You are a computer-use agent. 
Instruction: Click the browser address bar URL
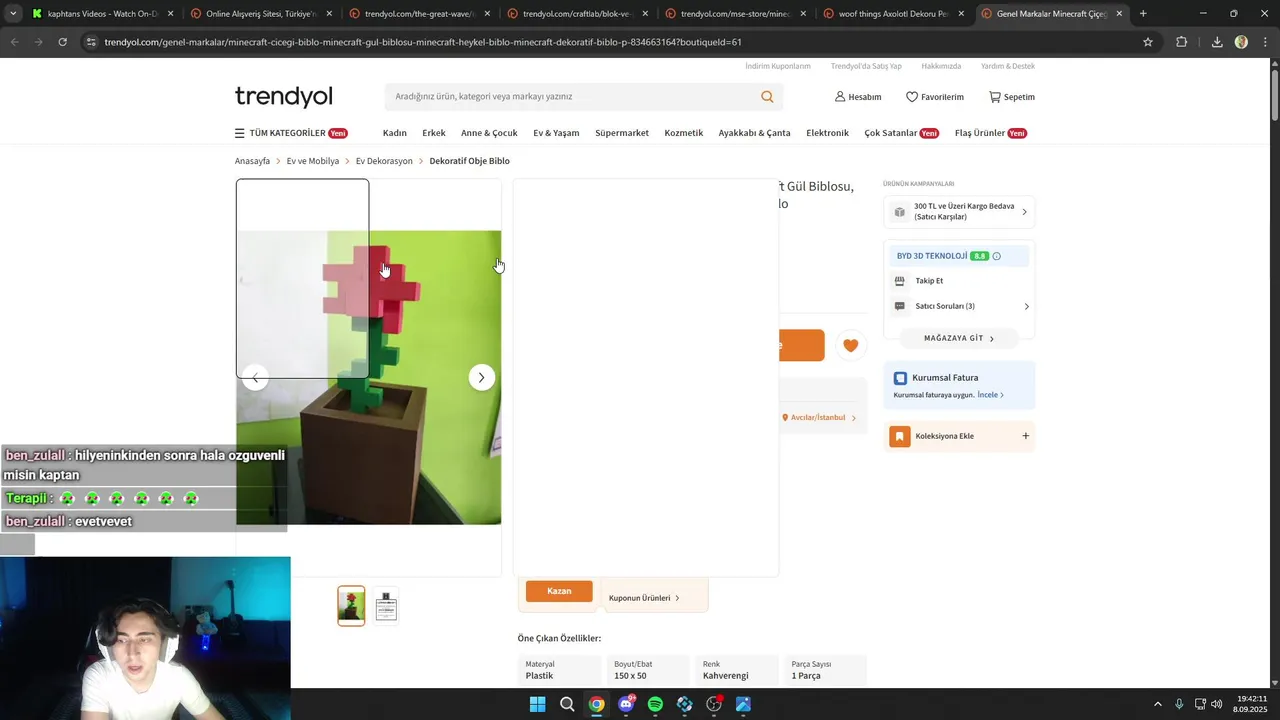tap(423, 42)
